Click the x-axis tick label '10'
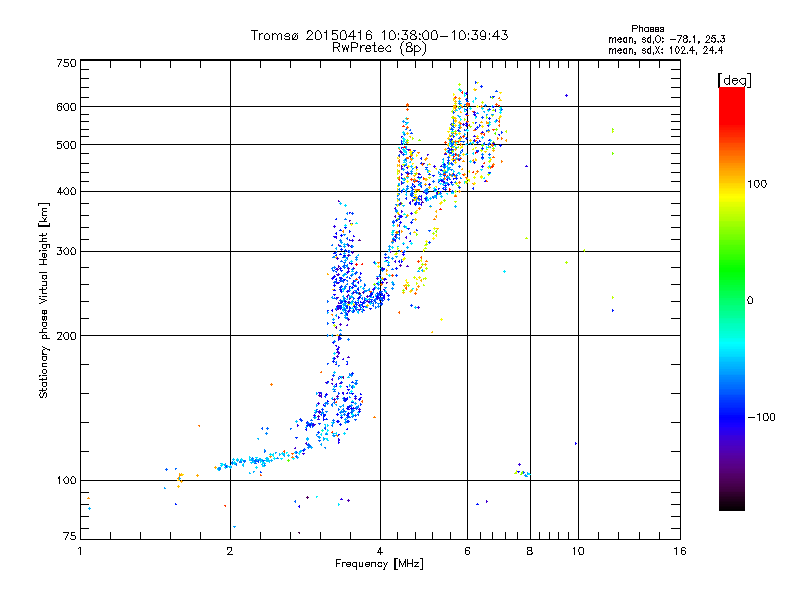 pyautogui.click(x=578, y=551)
